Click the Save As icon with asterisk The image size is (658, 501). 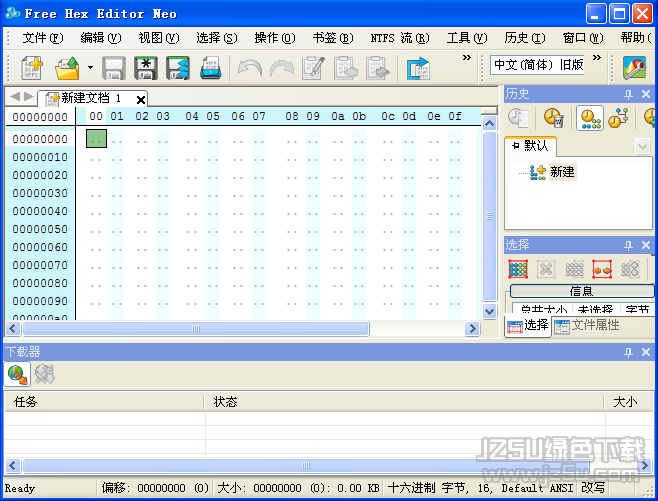click(146, 68)
